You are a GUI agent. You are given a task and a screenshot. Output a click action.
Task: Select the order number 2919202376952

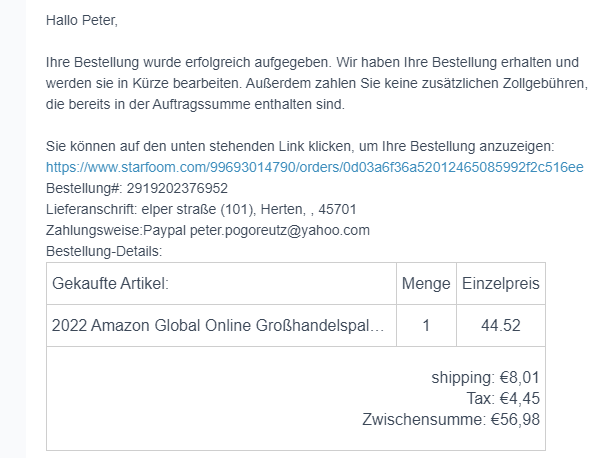coord(177,188)
